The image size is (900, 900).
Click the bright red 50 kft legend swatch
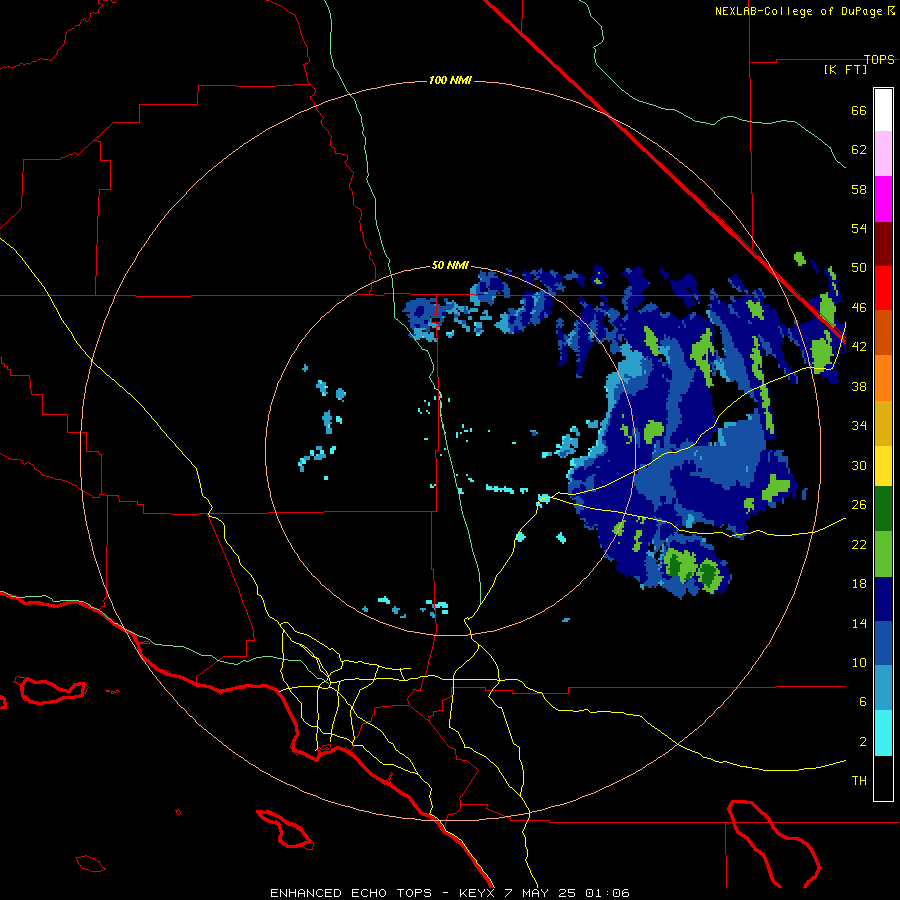[x=883, y=288]
